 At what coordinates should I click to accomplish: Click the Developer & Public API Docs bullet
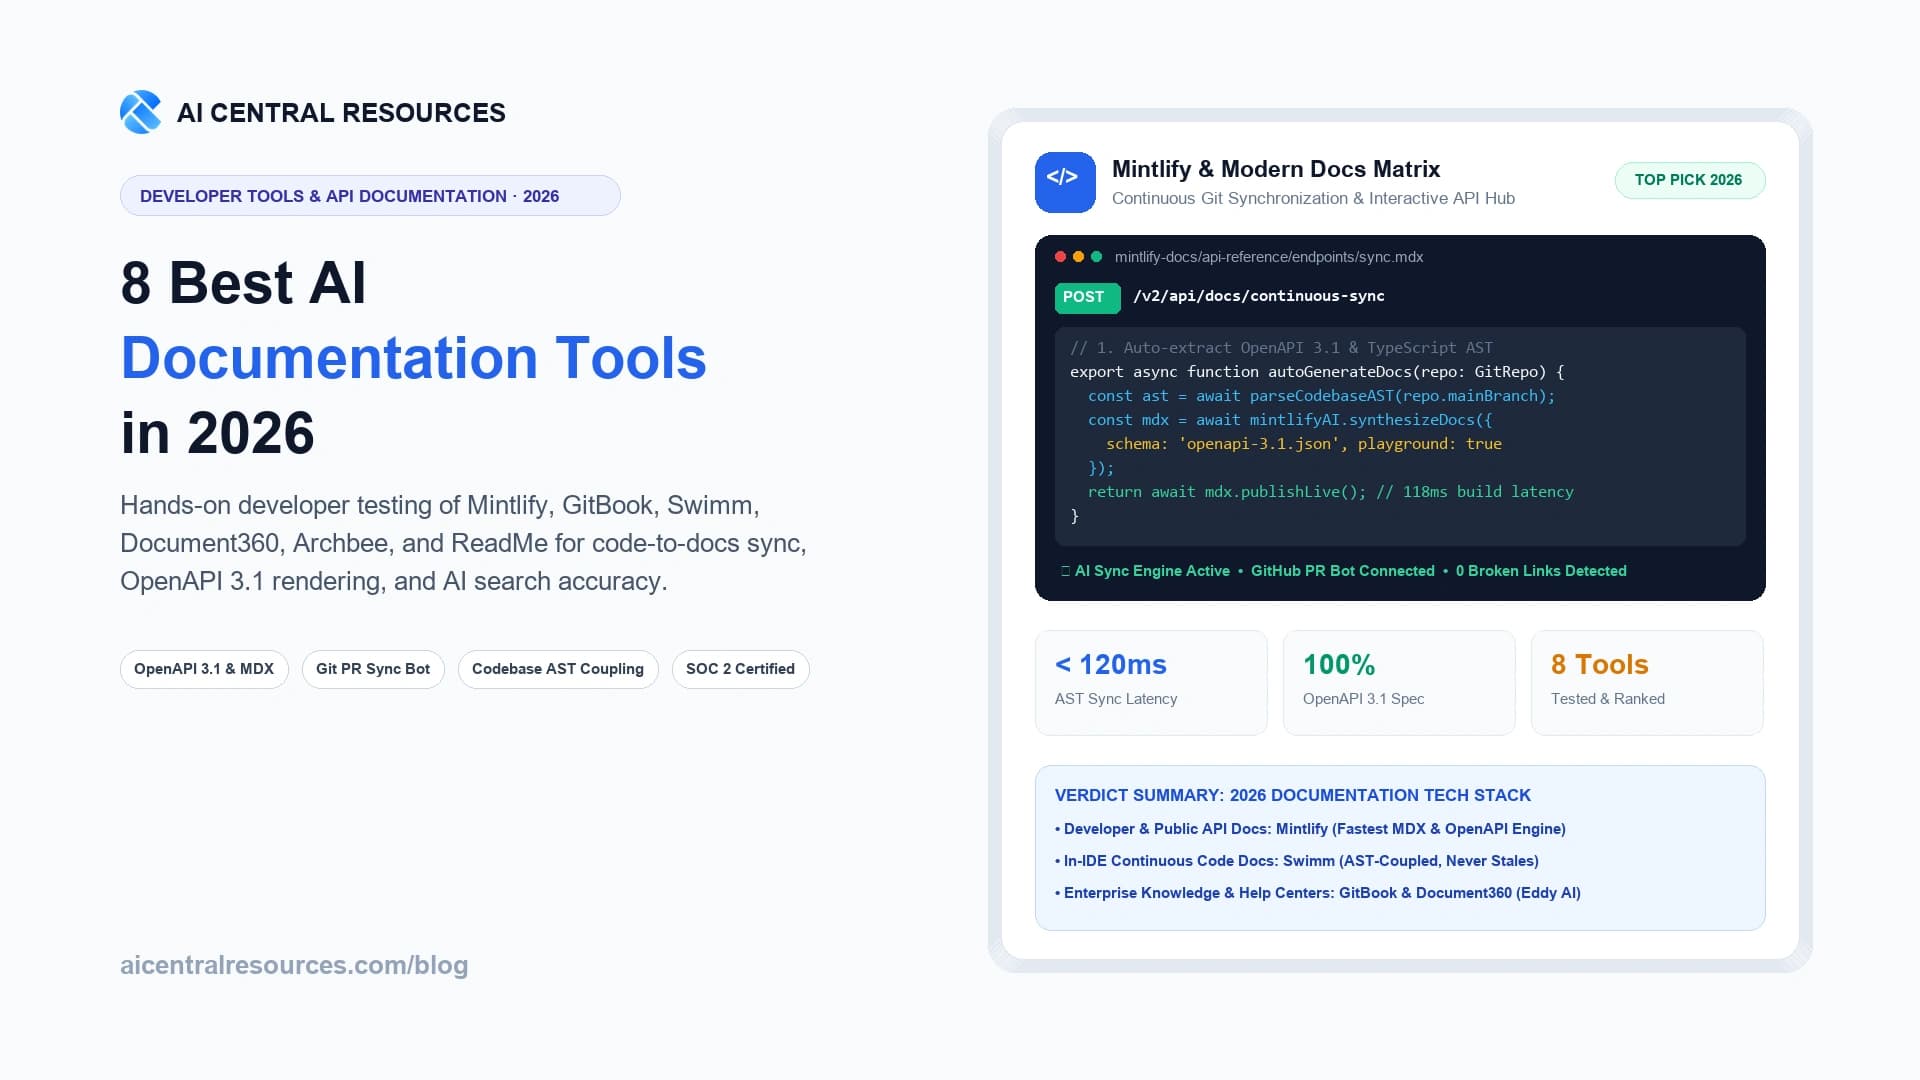pyautogui.click(x=1310, y=829)
